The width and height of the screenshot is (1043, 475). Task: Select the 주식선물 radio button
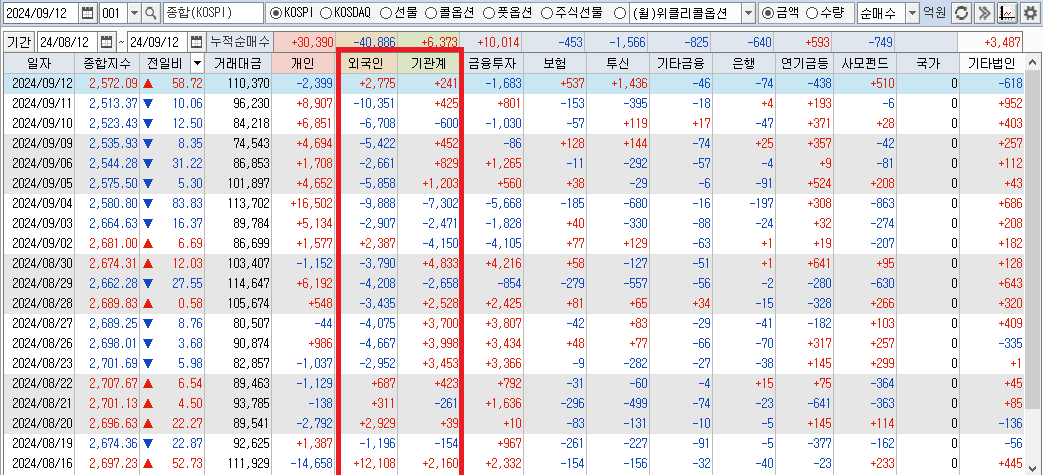[547, 13]
